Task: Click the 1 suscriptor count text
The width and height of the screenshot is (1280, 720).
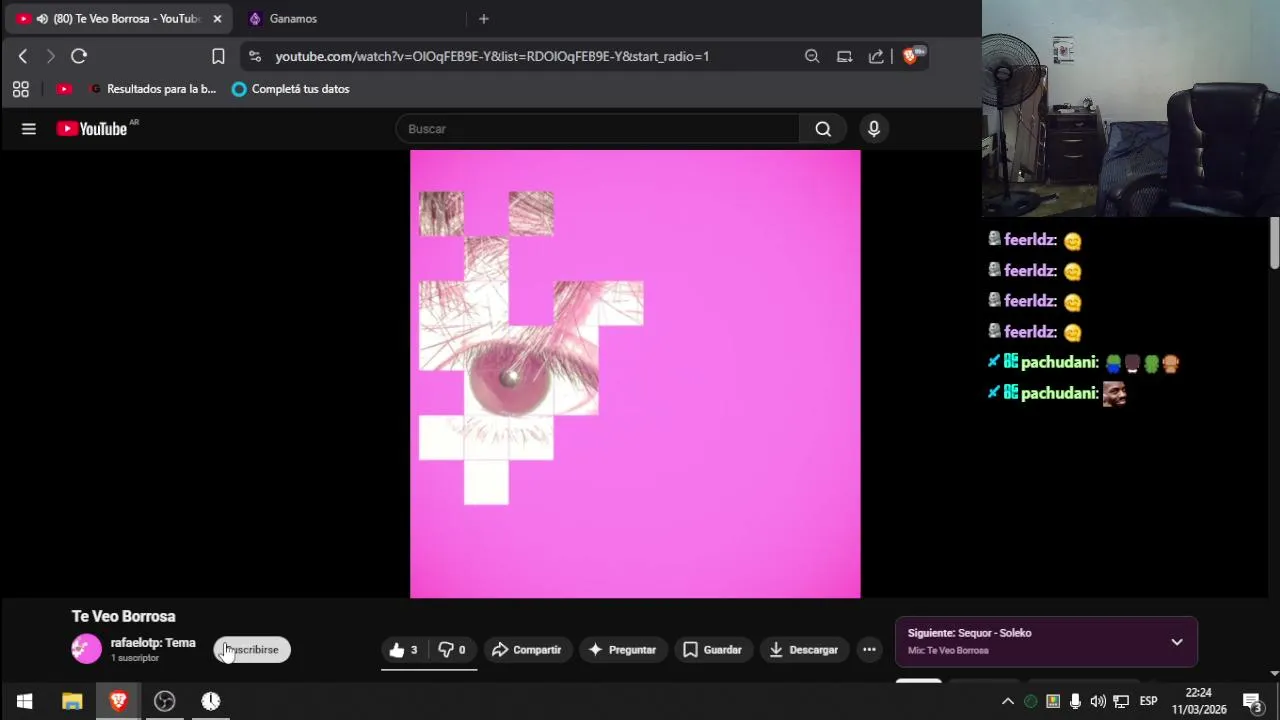Action: pos(135,658)
